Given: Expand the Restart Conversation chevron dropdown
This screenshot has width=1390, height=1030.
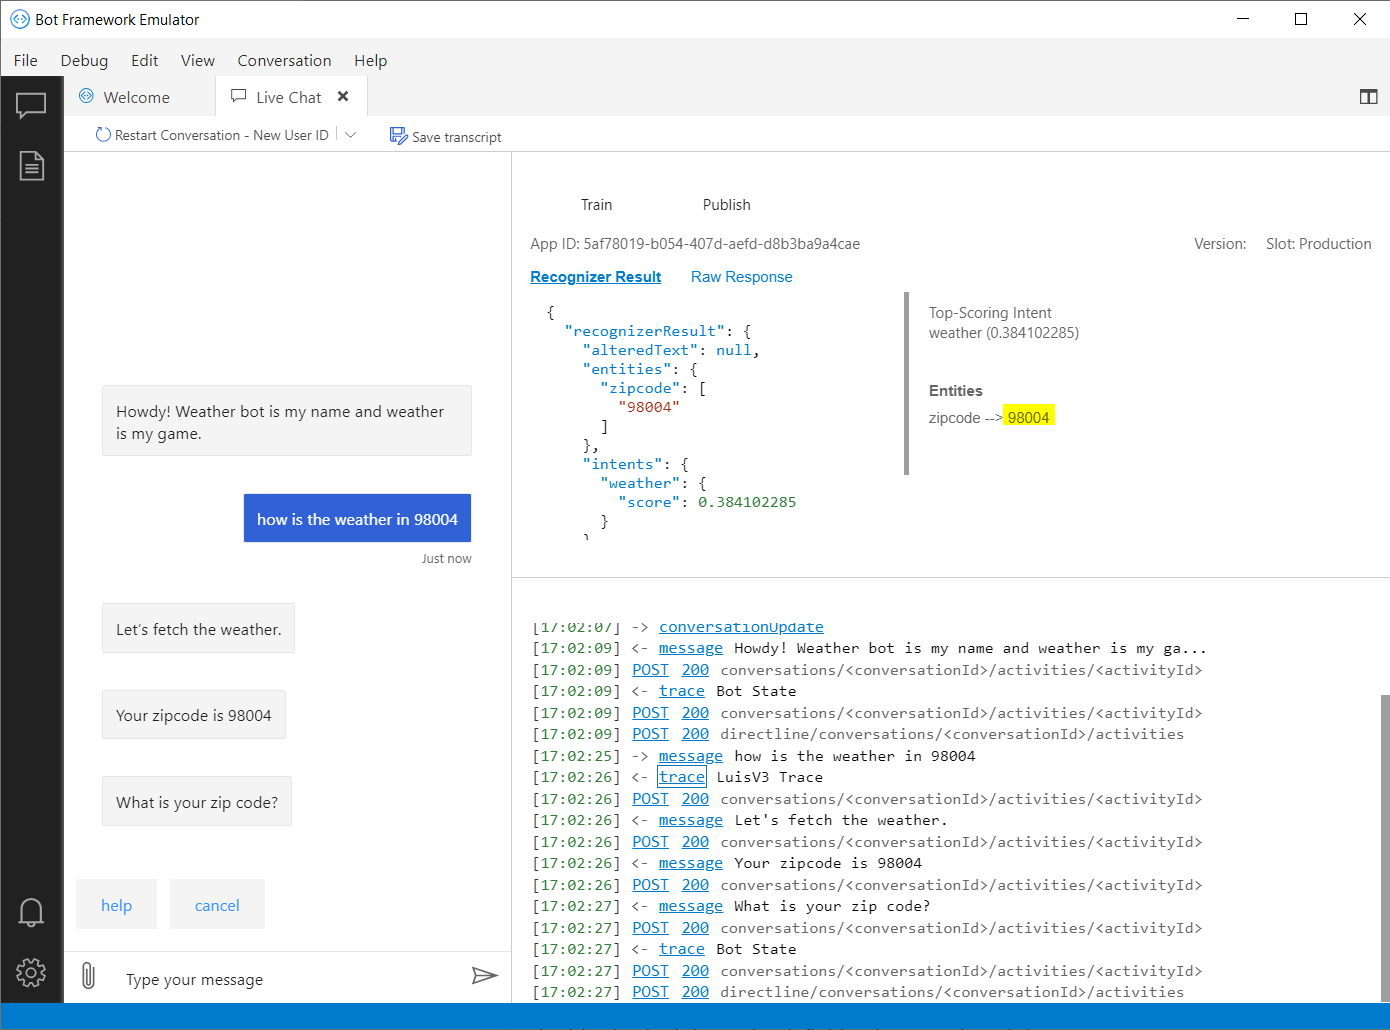Looking at the screenshot, I should point(350,134).
